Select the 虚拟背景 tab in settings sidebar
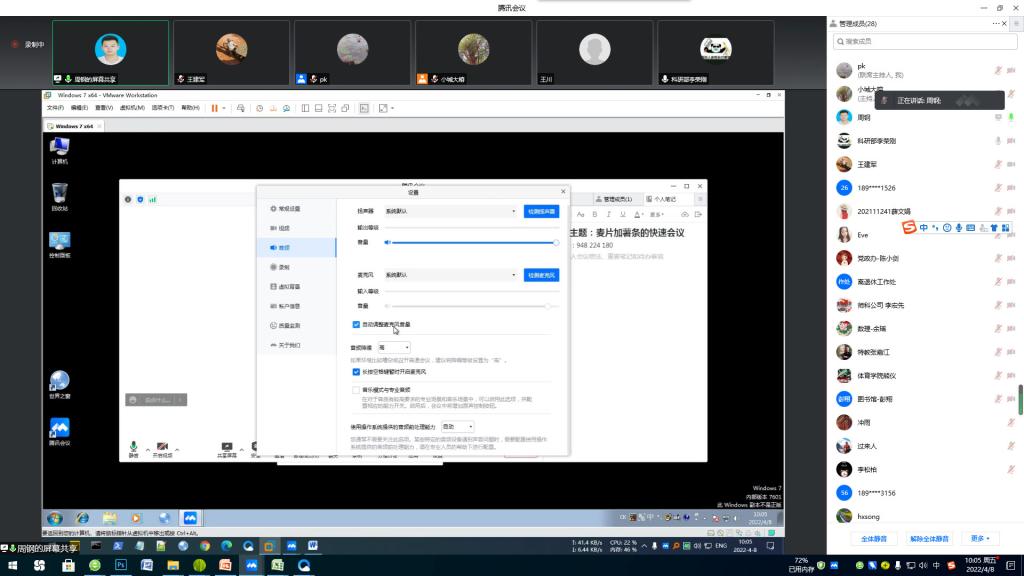Screen dimensions: 1024x576 pyautogui.click(x=289, y=286)
